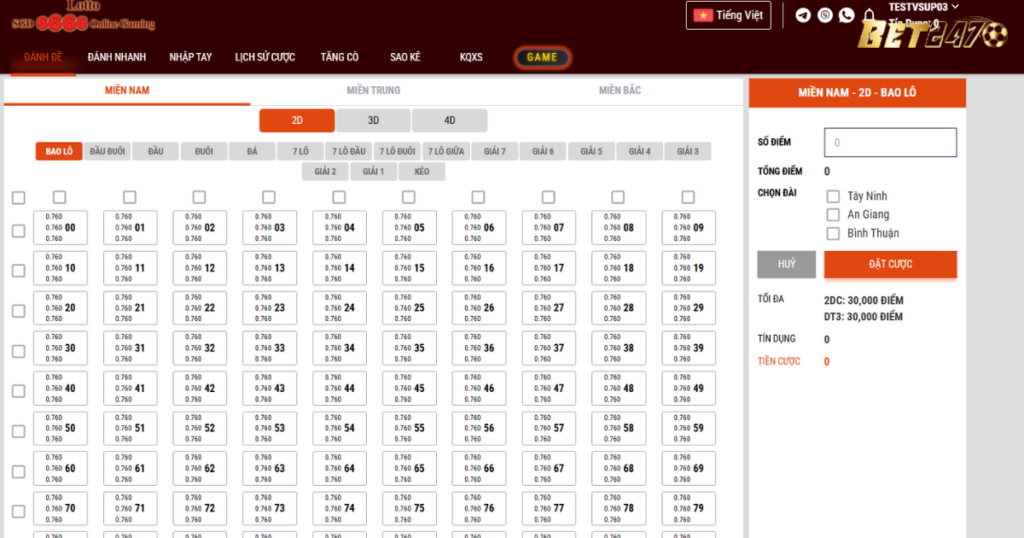The height and width of the screenshot is (538, 1024).
Task: Choose the GIẢI 7 bet type
Action: click(494, 151)
